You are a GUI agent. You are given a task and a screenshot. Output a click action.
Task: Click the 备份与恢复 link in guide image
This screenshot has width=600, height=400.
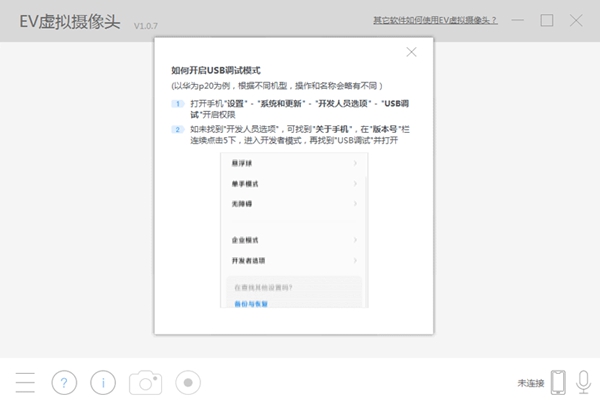(250, 302)
